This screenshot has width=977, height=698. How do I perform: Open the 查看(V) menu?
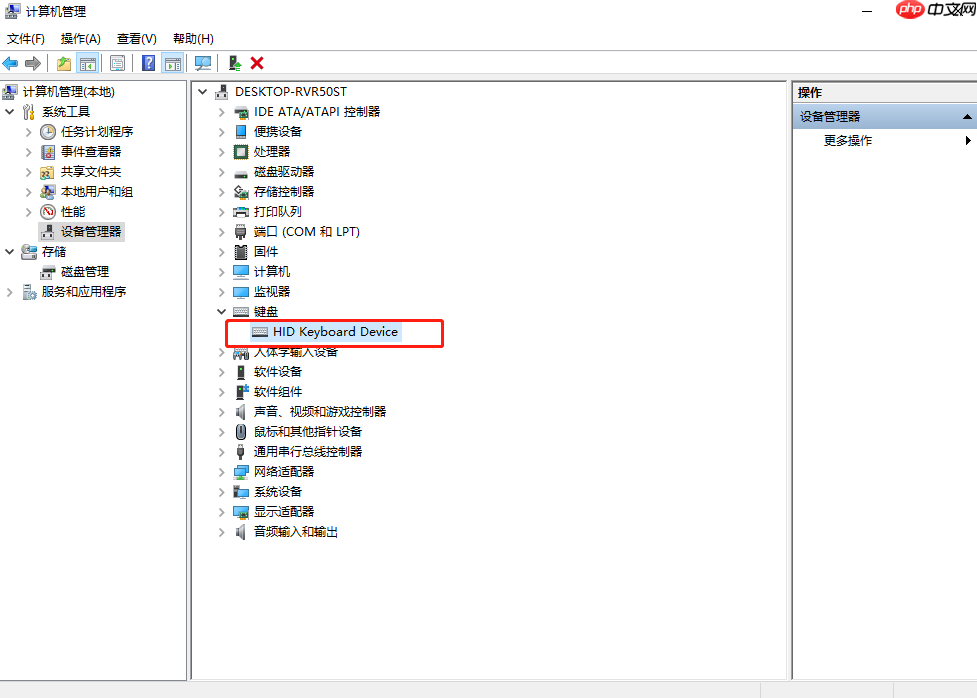[x=136, y=38]
